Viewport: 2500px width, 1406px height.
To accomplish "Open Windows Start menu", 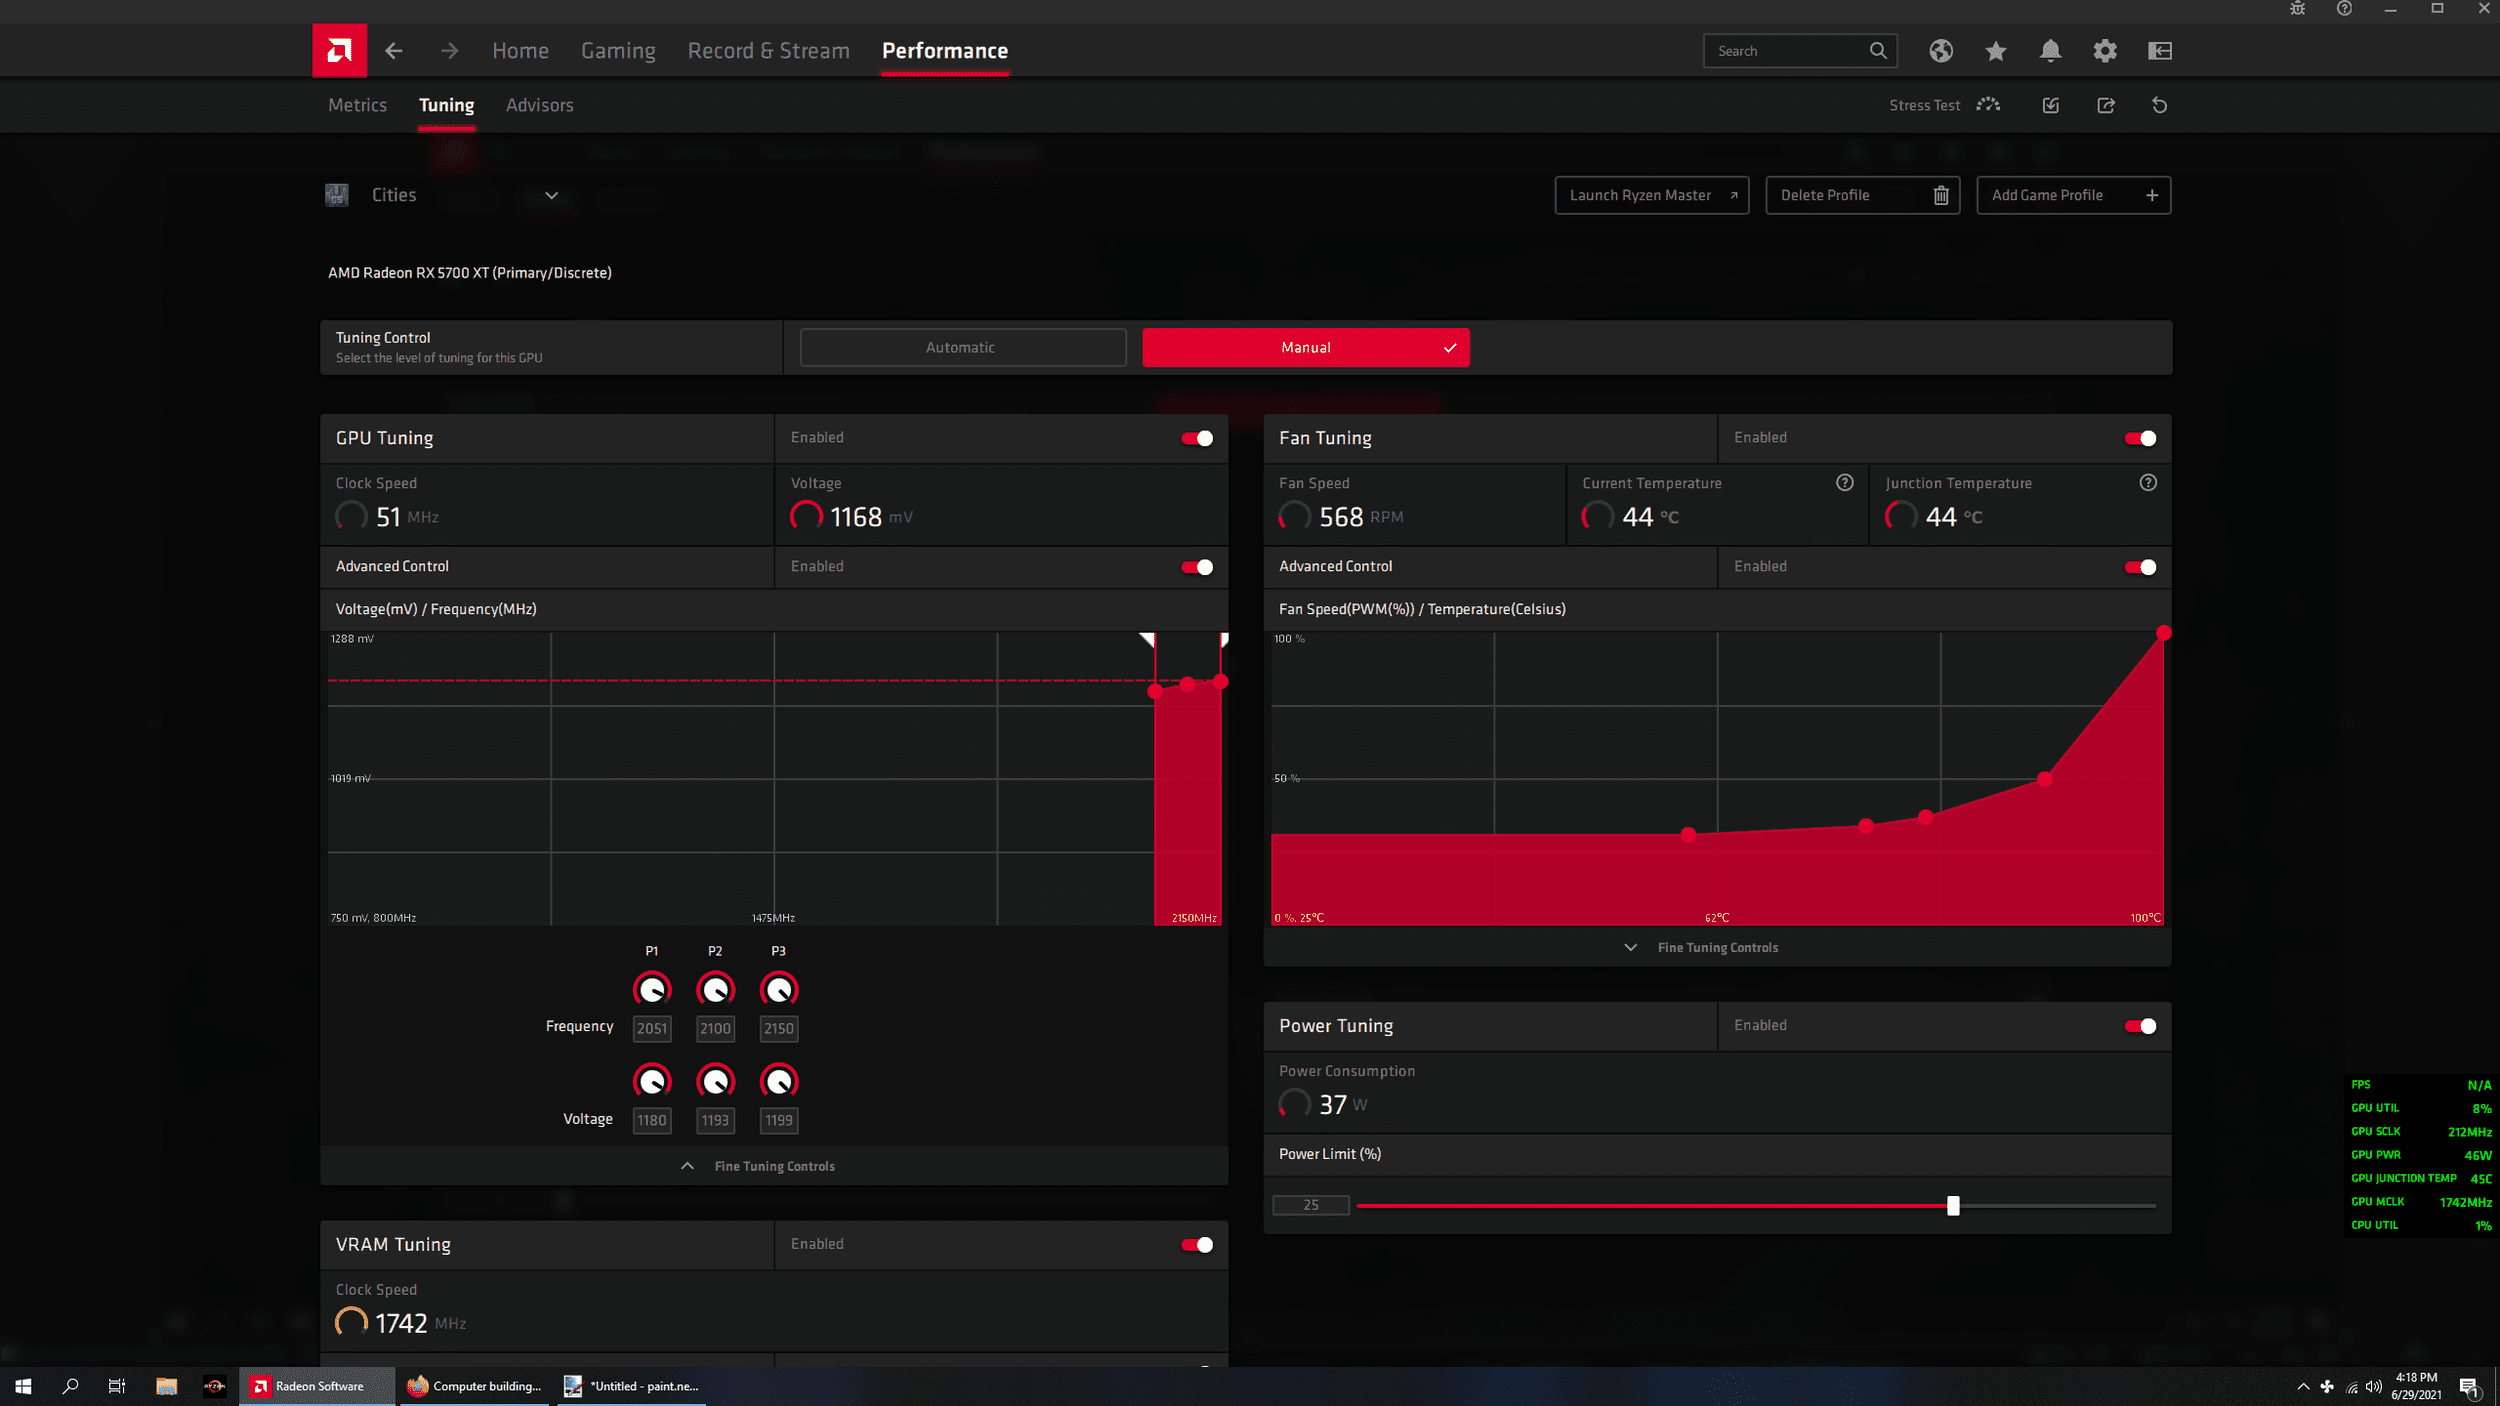I will [23, 1386].
